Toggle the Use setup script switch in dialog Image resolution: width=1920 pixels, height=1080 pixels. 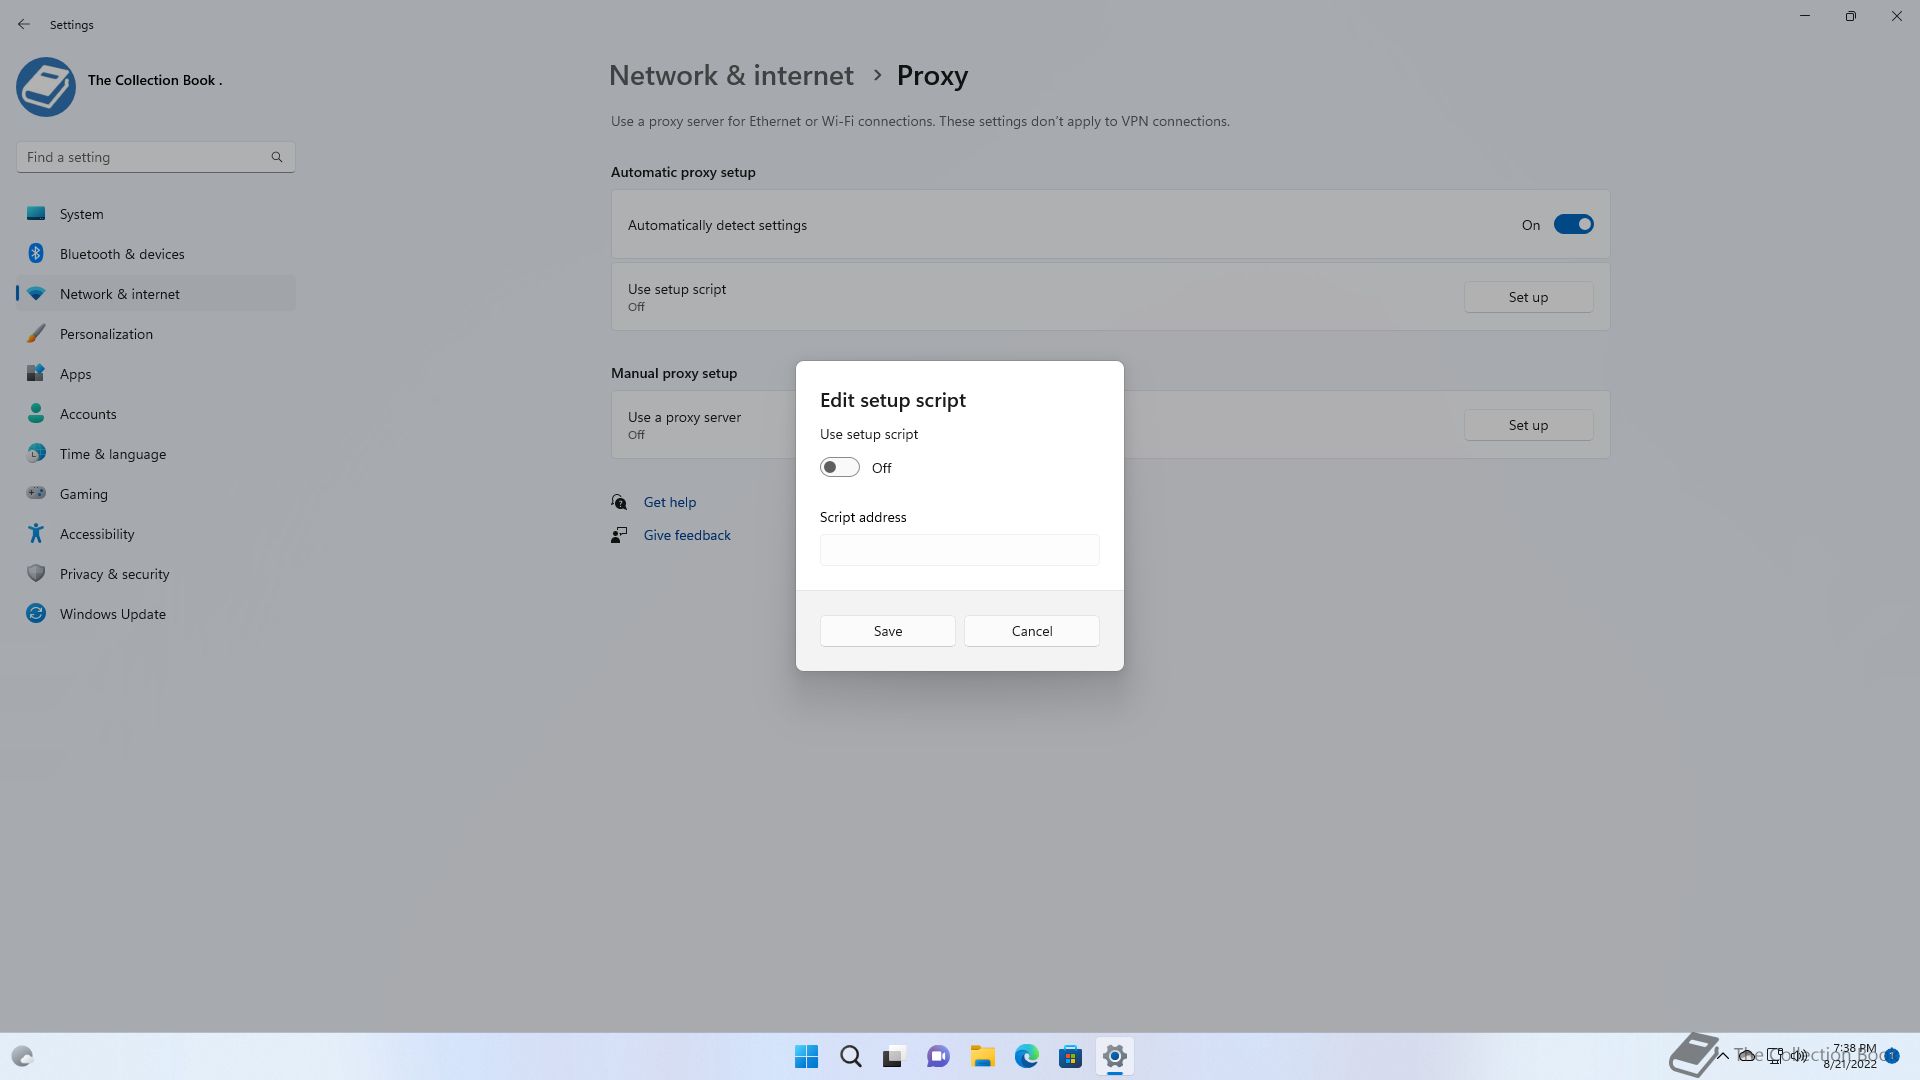[839, 468]
